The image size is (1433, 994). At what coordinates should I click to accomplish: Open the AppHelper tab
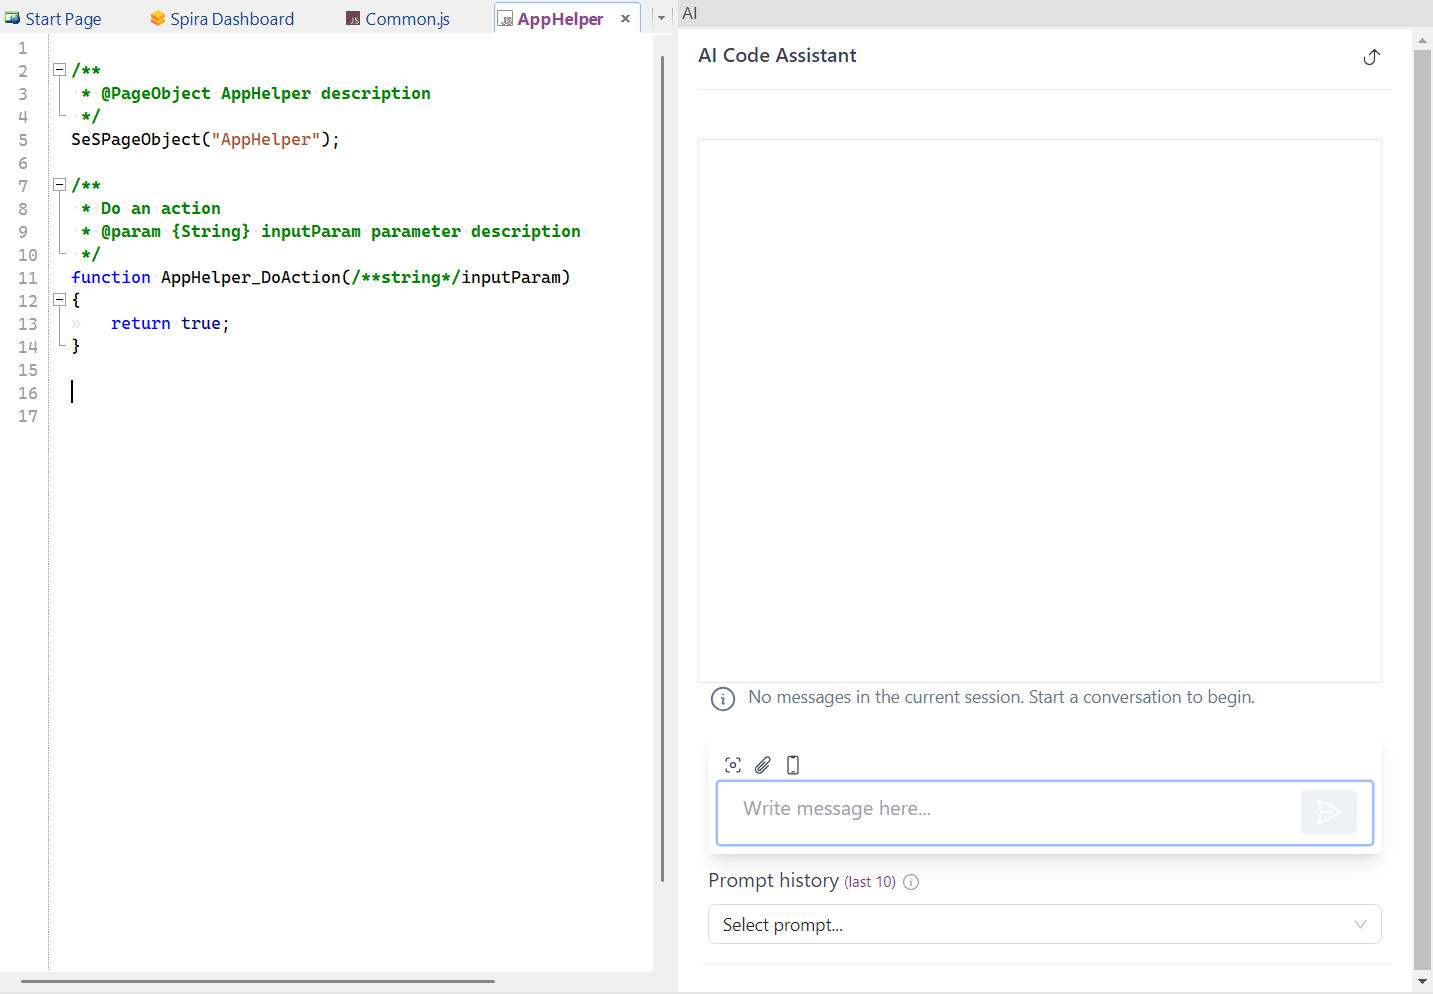560,17
